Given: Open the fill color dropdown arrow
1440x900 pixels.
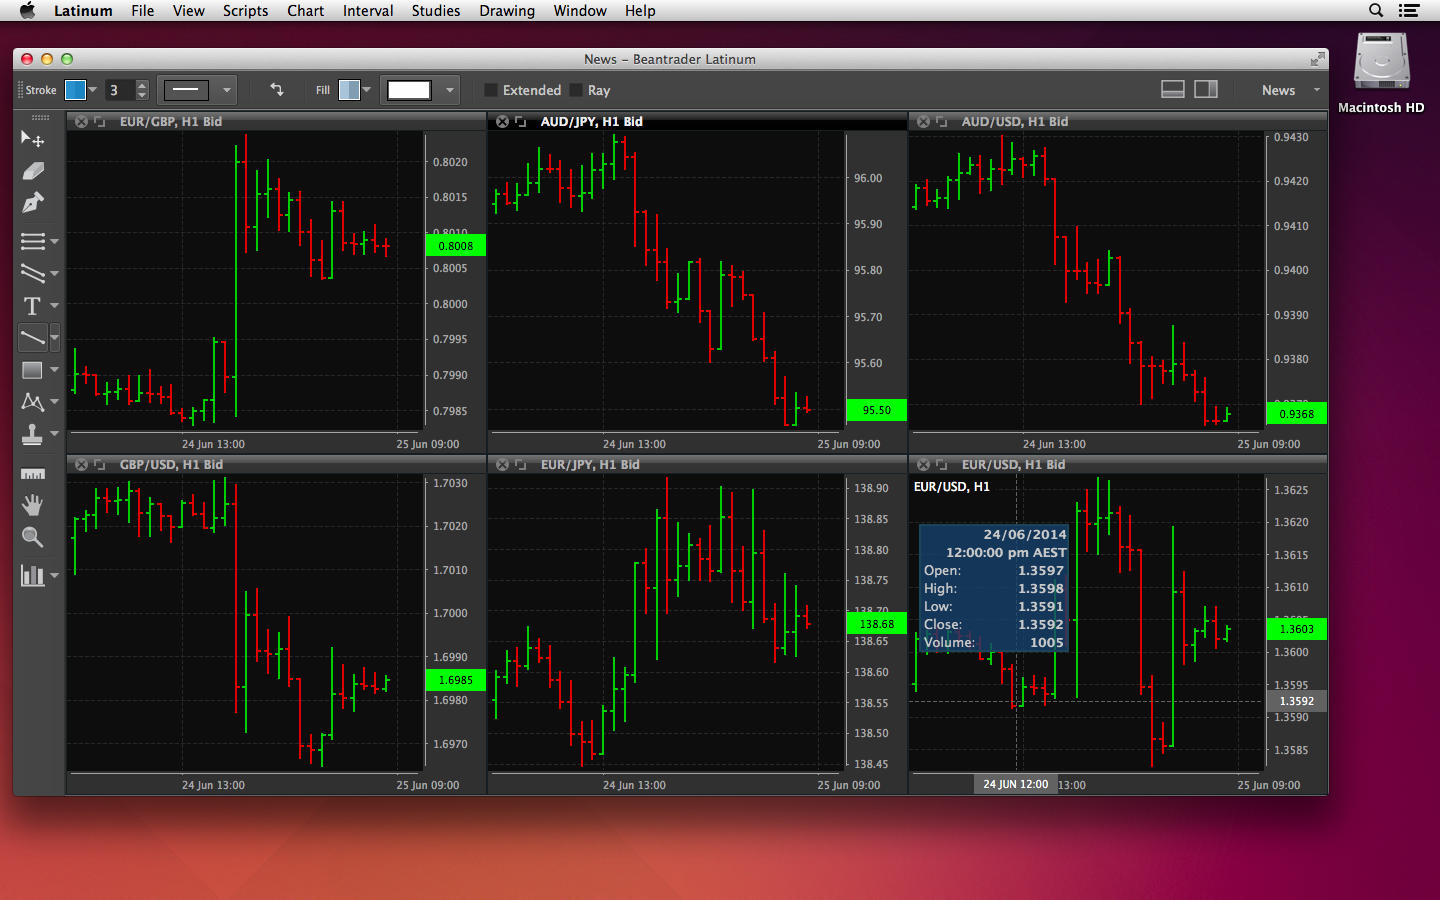Looking at the screenshot, I should (367, 90).
